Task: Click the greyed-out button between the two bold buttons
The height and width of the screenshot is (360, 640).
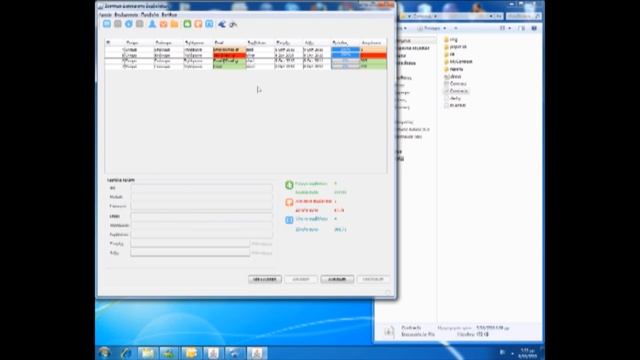Action: point(301,279)
